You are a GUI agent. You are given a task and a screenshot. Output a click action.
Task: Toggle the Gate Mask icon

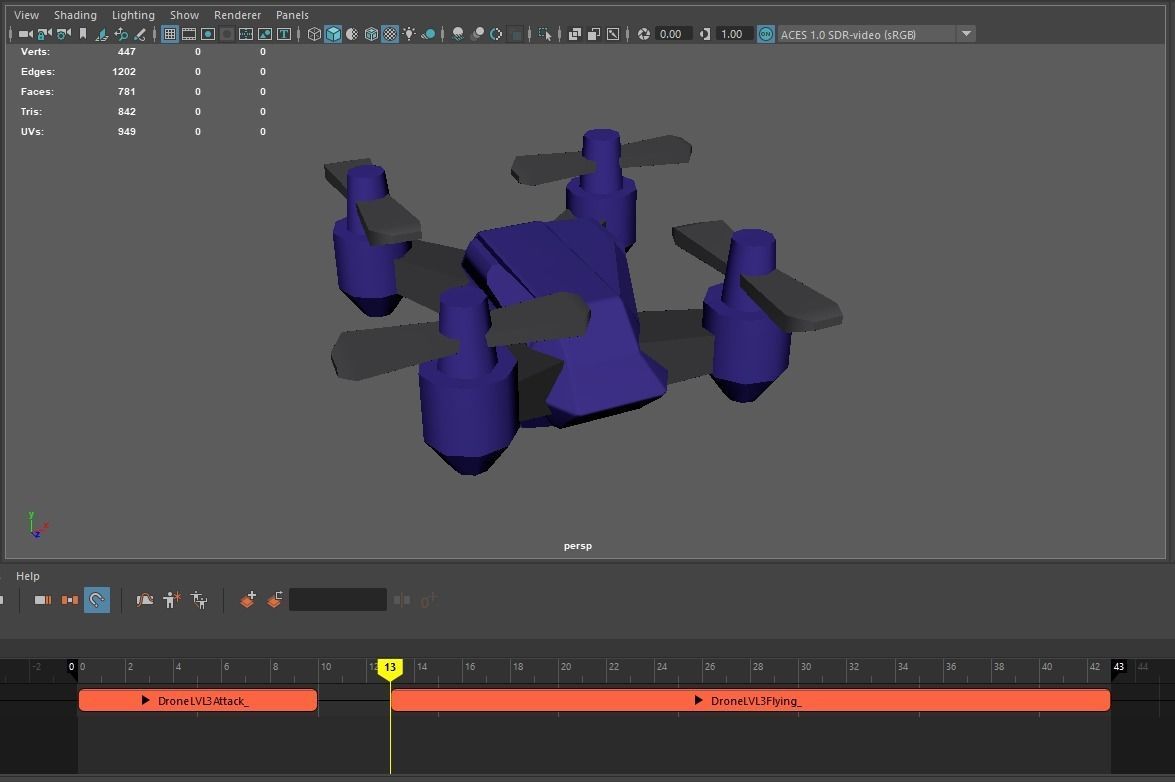[226, 34]
